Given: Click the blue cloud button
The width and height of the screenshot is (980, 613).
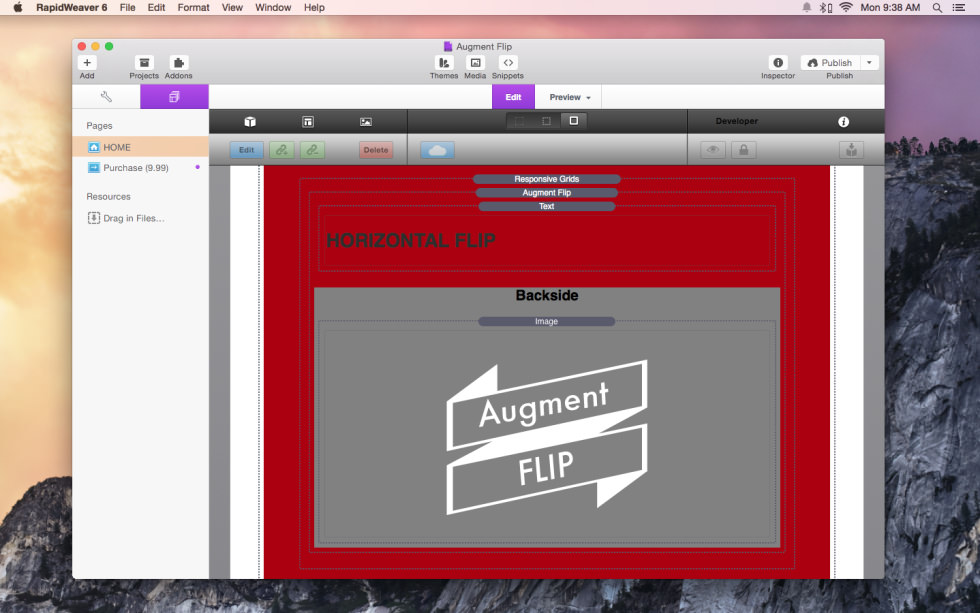Looking at the screenshot, I should point(438,150).
